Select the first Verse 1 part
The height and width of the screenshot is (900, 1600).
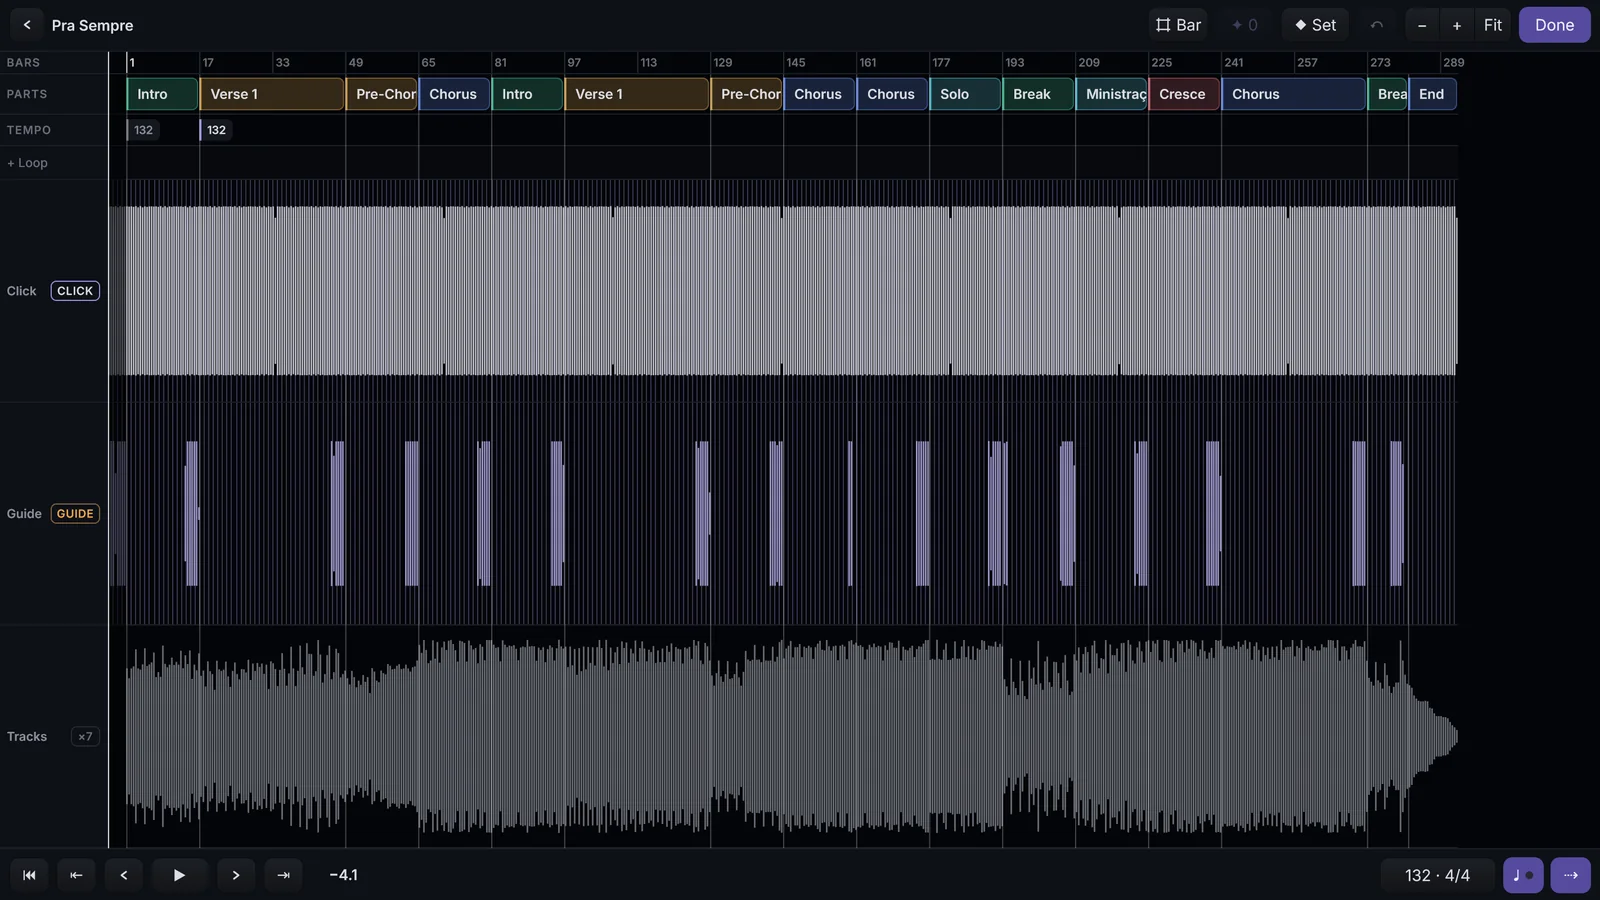click(x=272, y=94)
